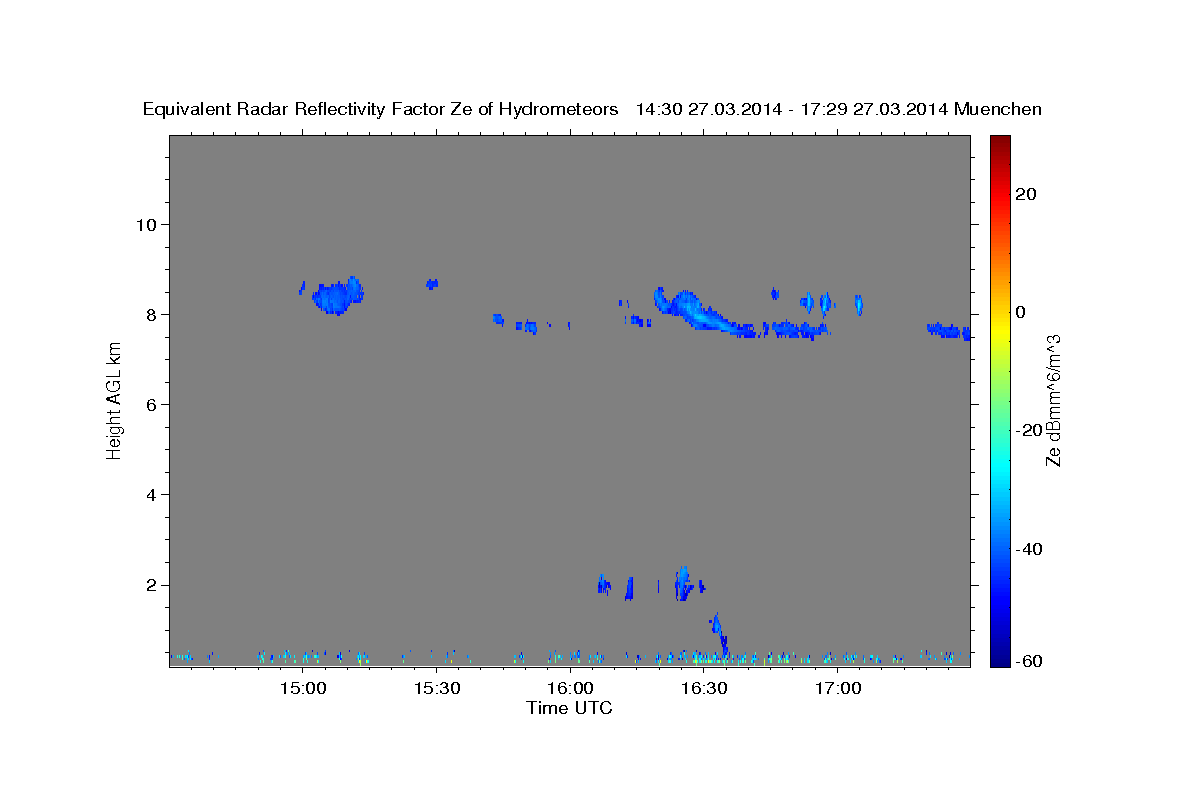Click the small echo near 15:29 at 8.7 km
Image resolution: width=1200 pixels, height=800 pixels.
pyautogui.click(x=432, y=284)
